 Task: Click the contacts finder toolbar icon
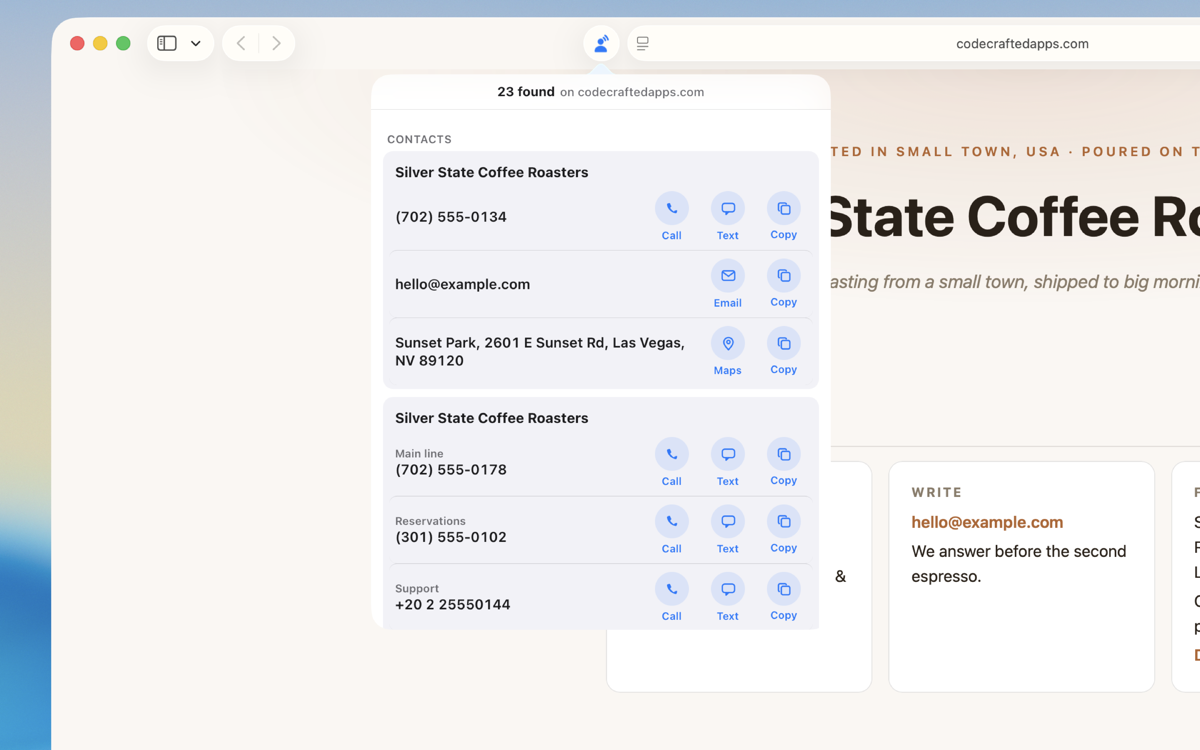[x=601, y=44]
